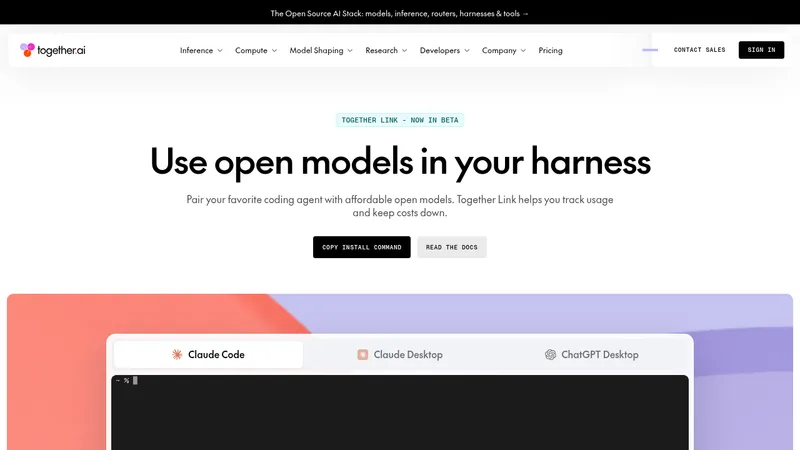Viewport: 800px width, 450px height.
Task: Click the Contact Sales button
Action: click(699, 50)
